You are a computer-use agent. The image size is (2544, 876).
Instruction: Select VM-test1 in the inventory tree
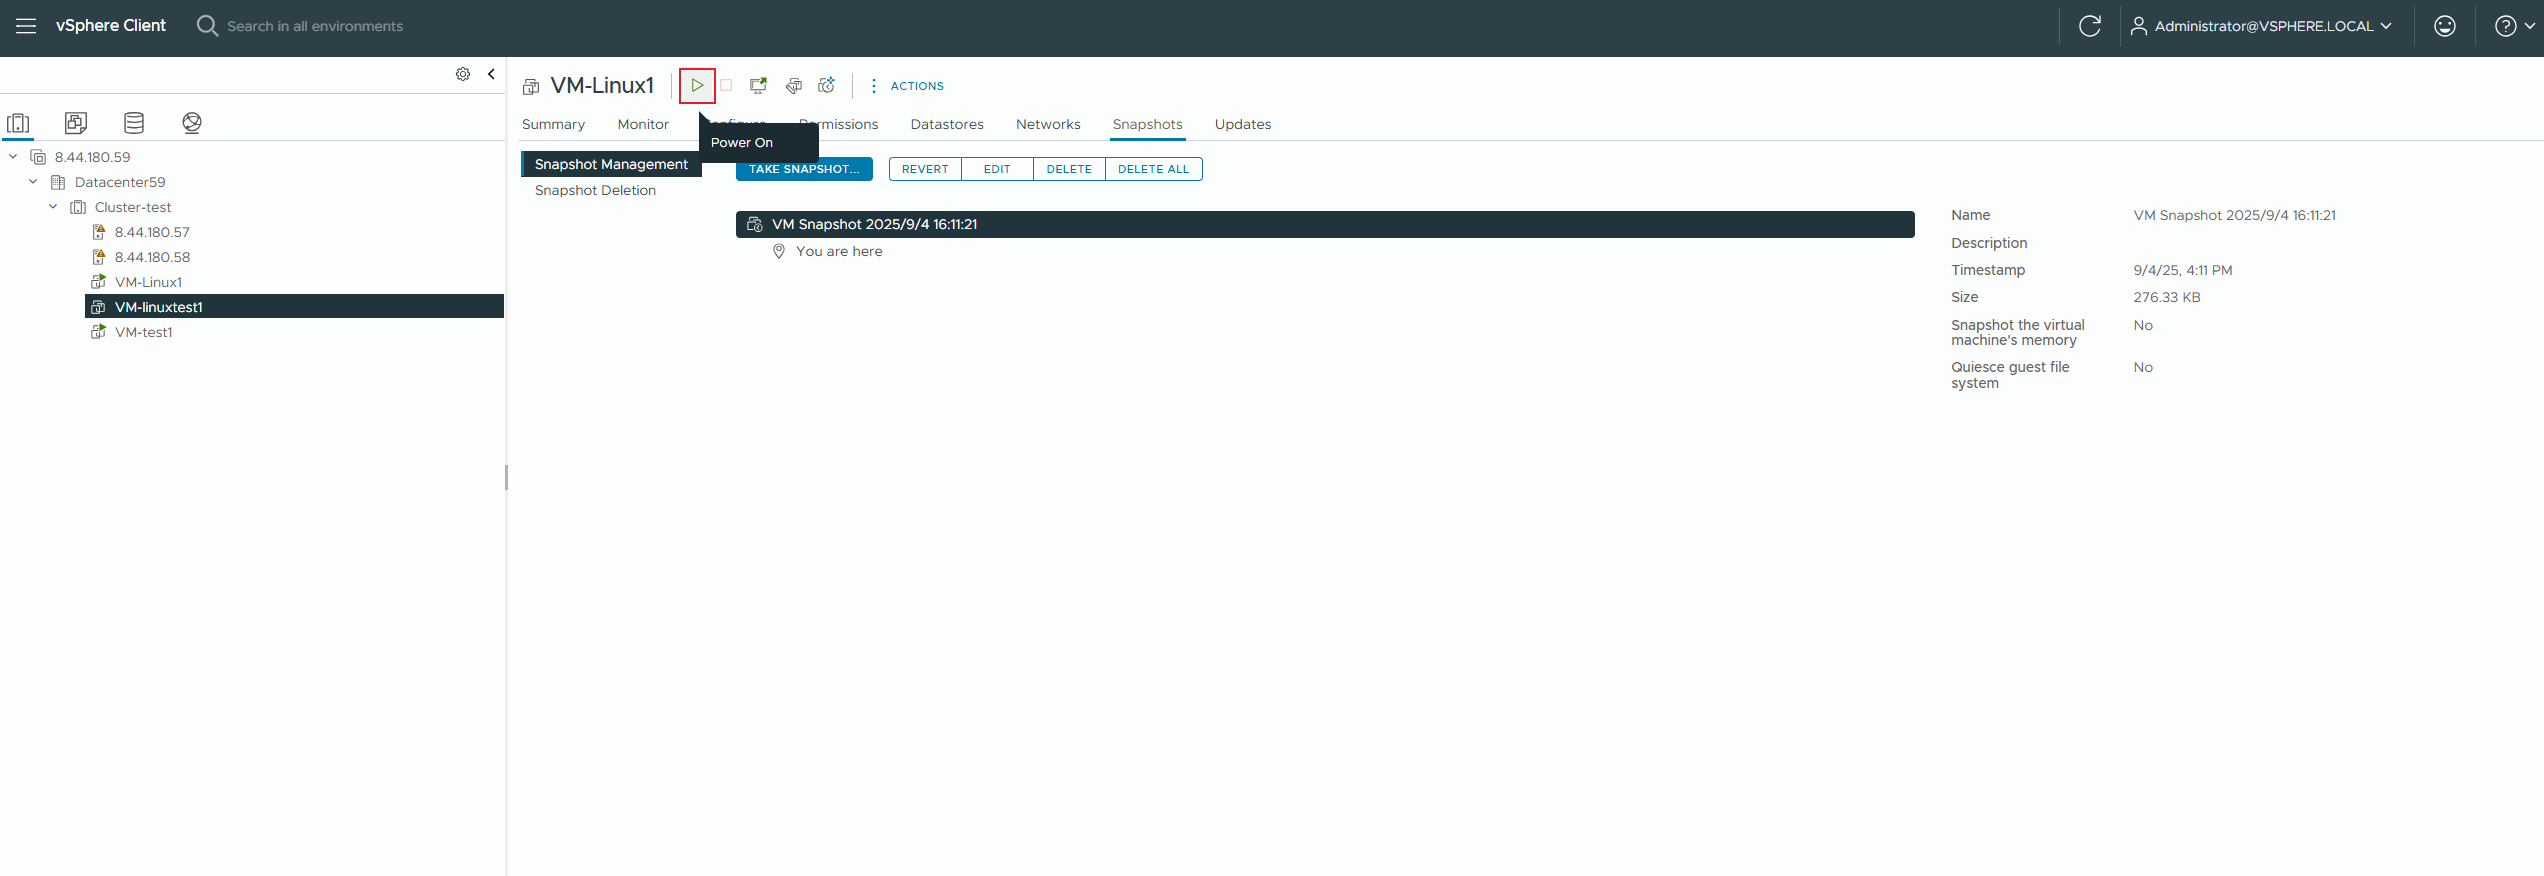[x=144, y=332]
